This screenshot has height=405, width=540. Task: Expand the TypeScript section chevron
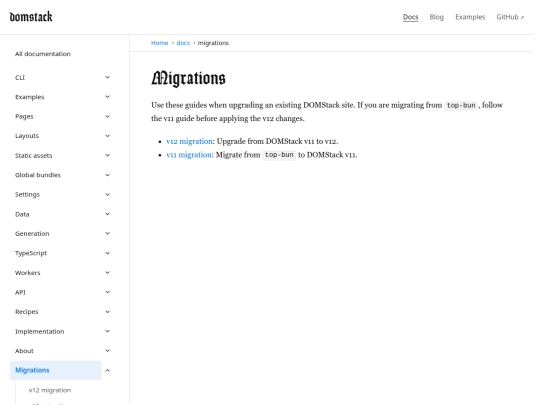[107, 253]
